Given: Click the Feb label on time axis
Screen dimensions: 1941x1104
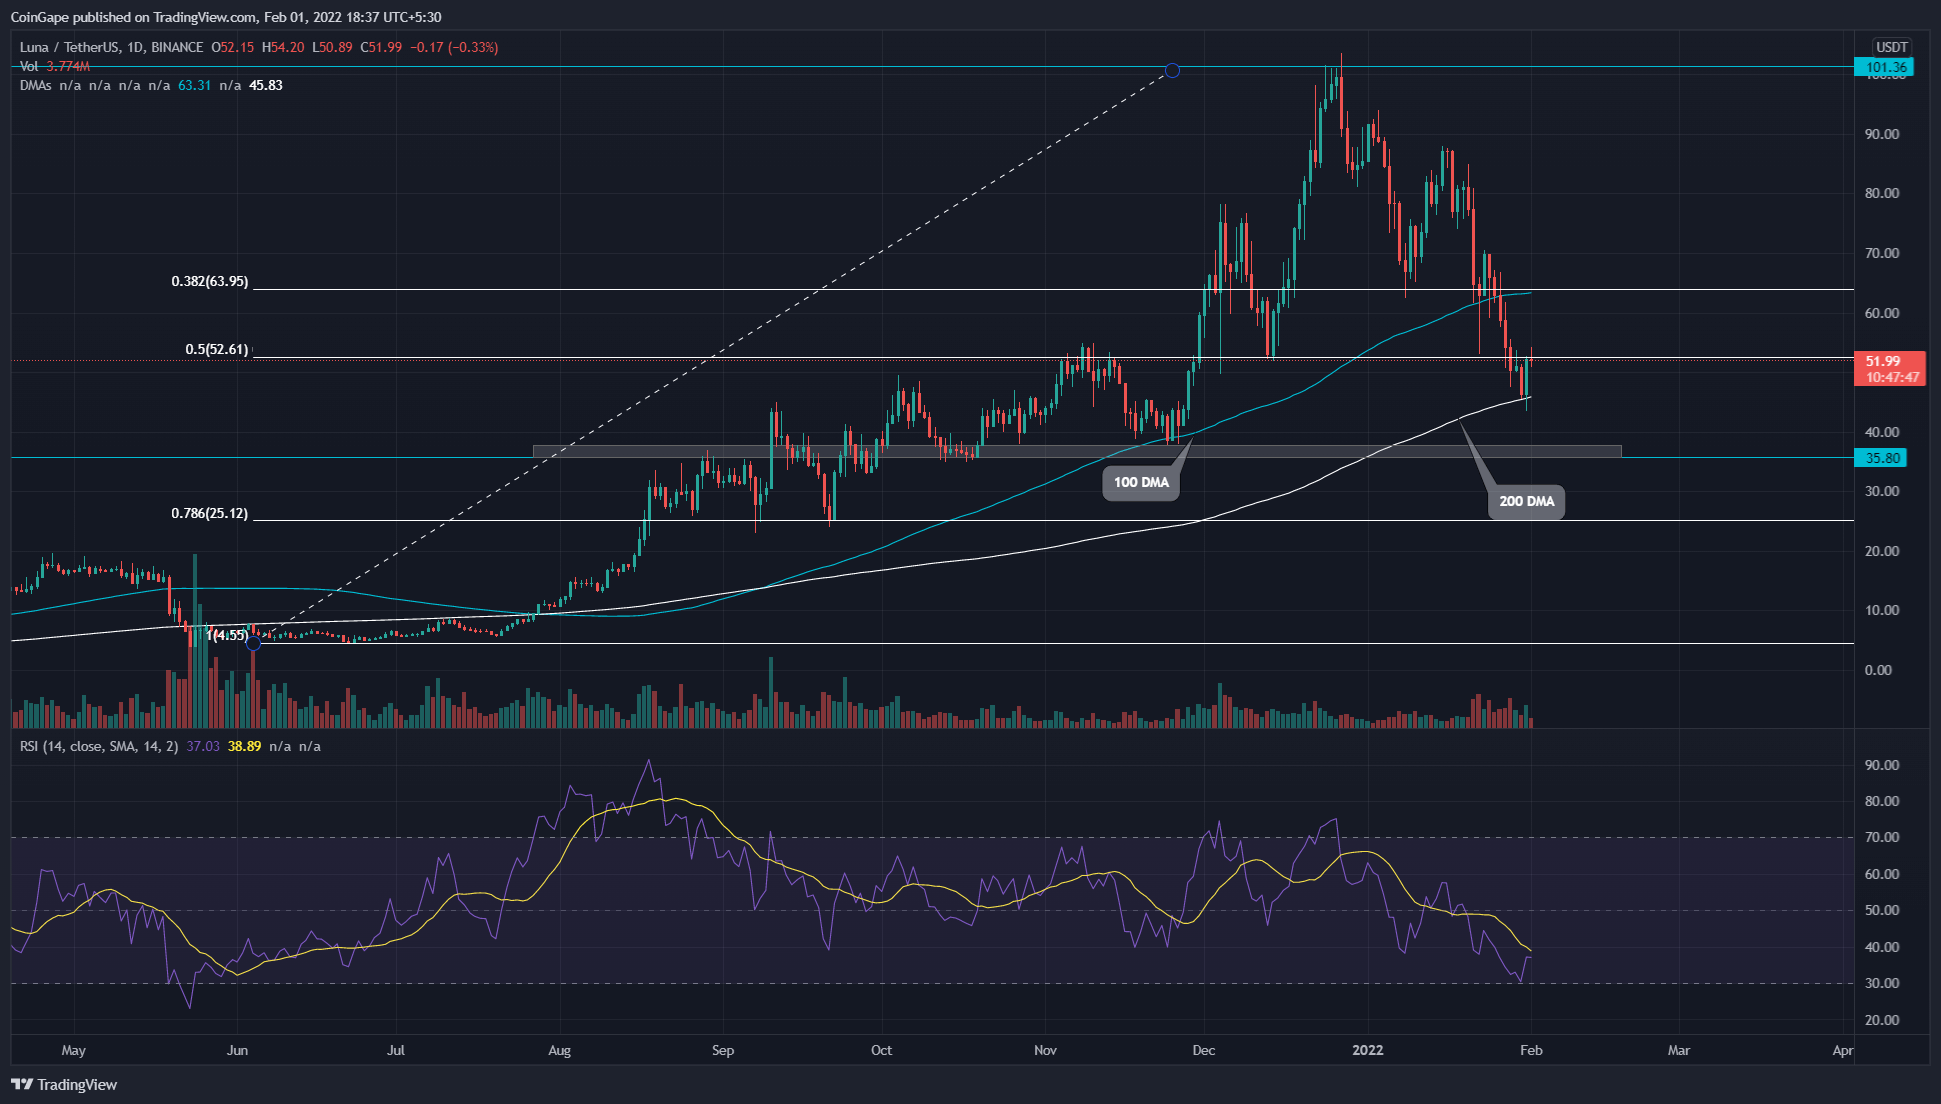Looking at the screenshot, I should (x=1531, y=1050).
